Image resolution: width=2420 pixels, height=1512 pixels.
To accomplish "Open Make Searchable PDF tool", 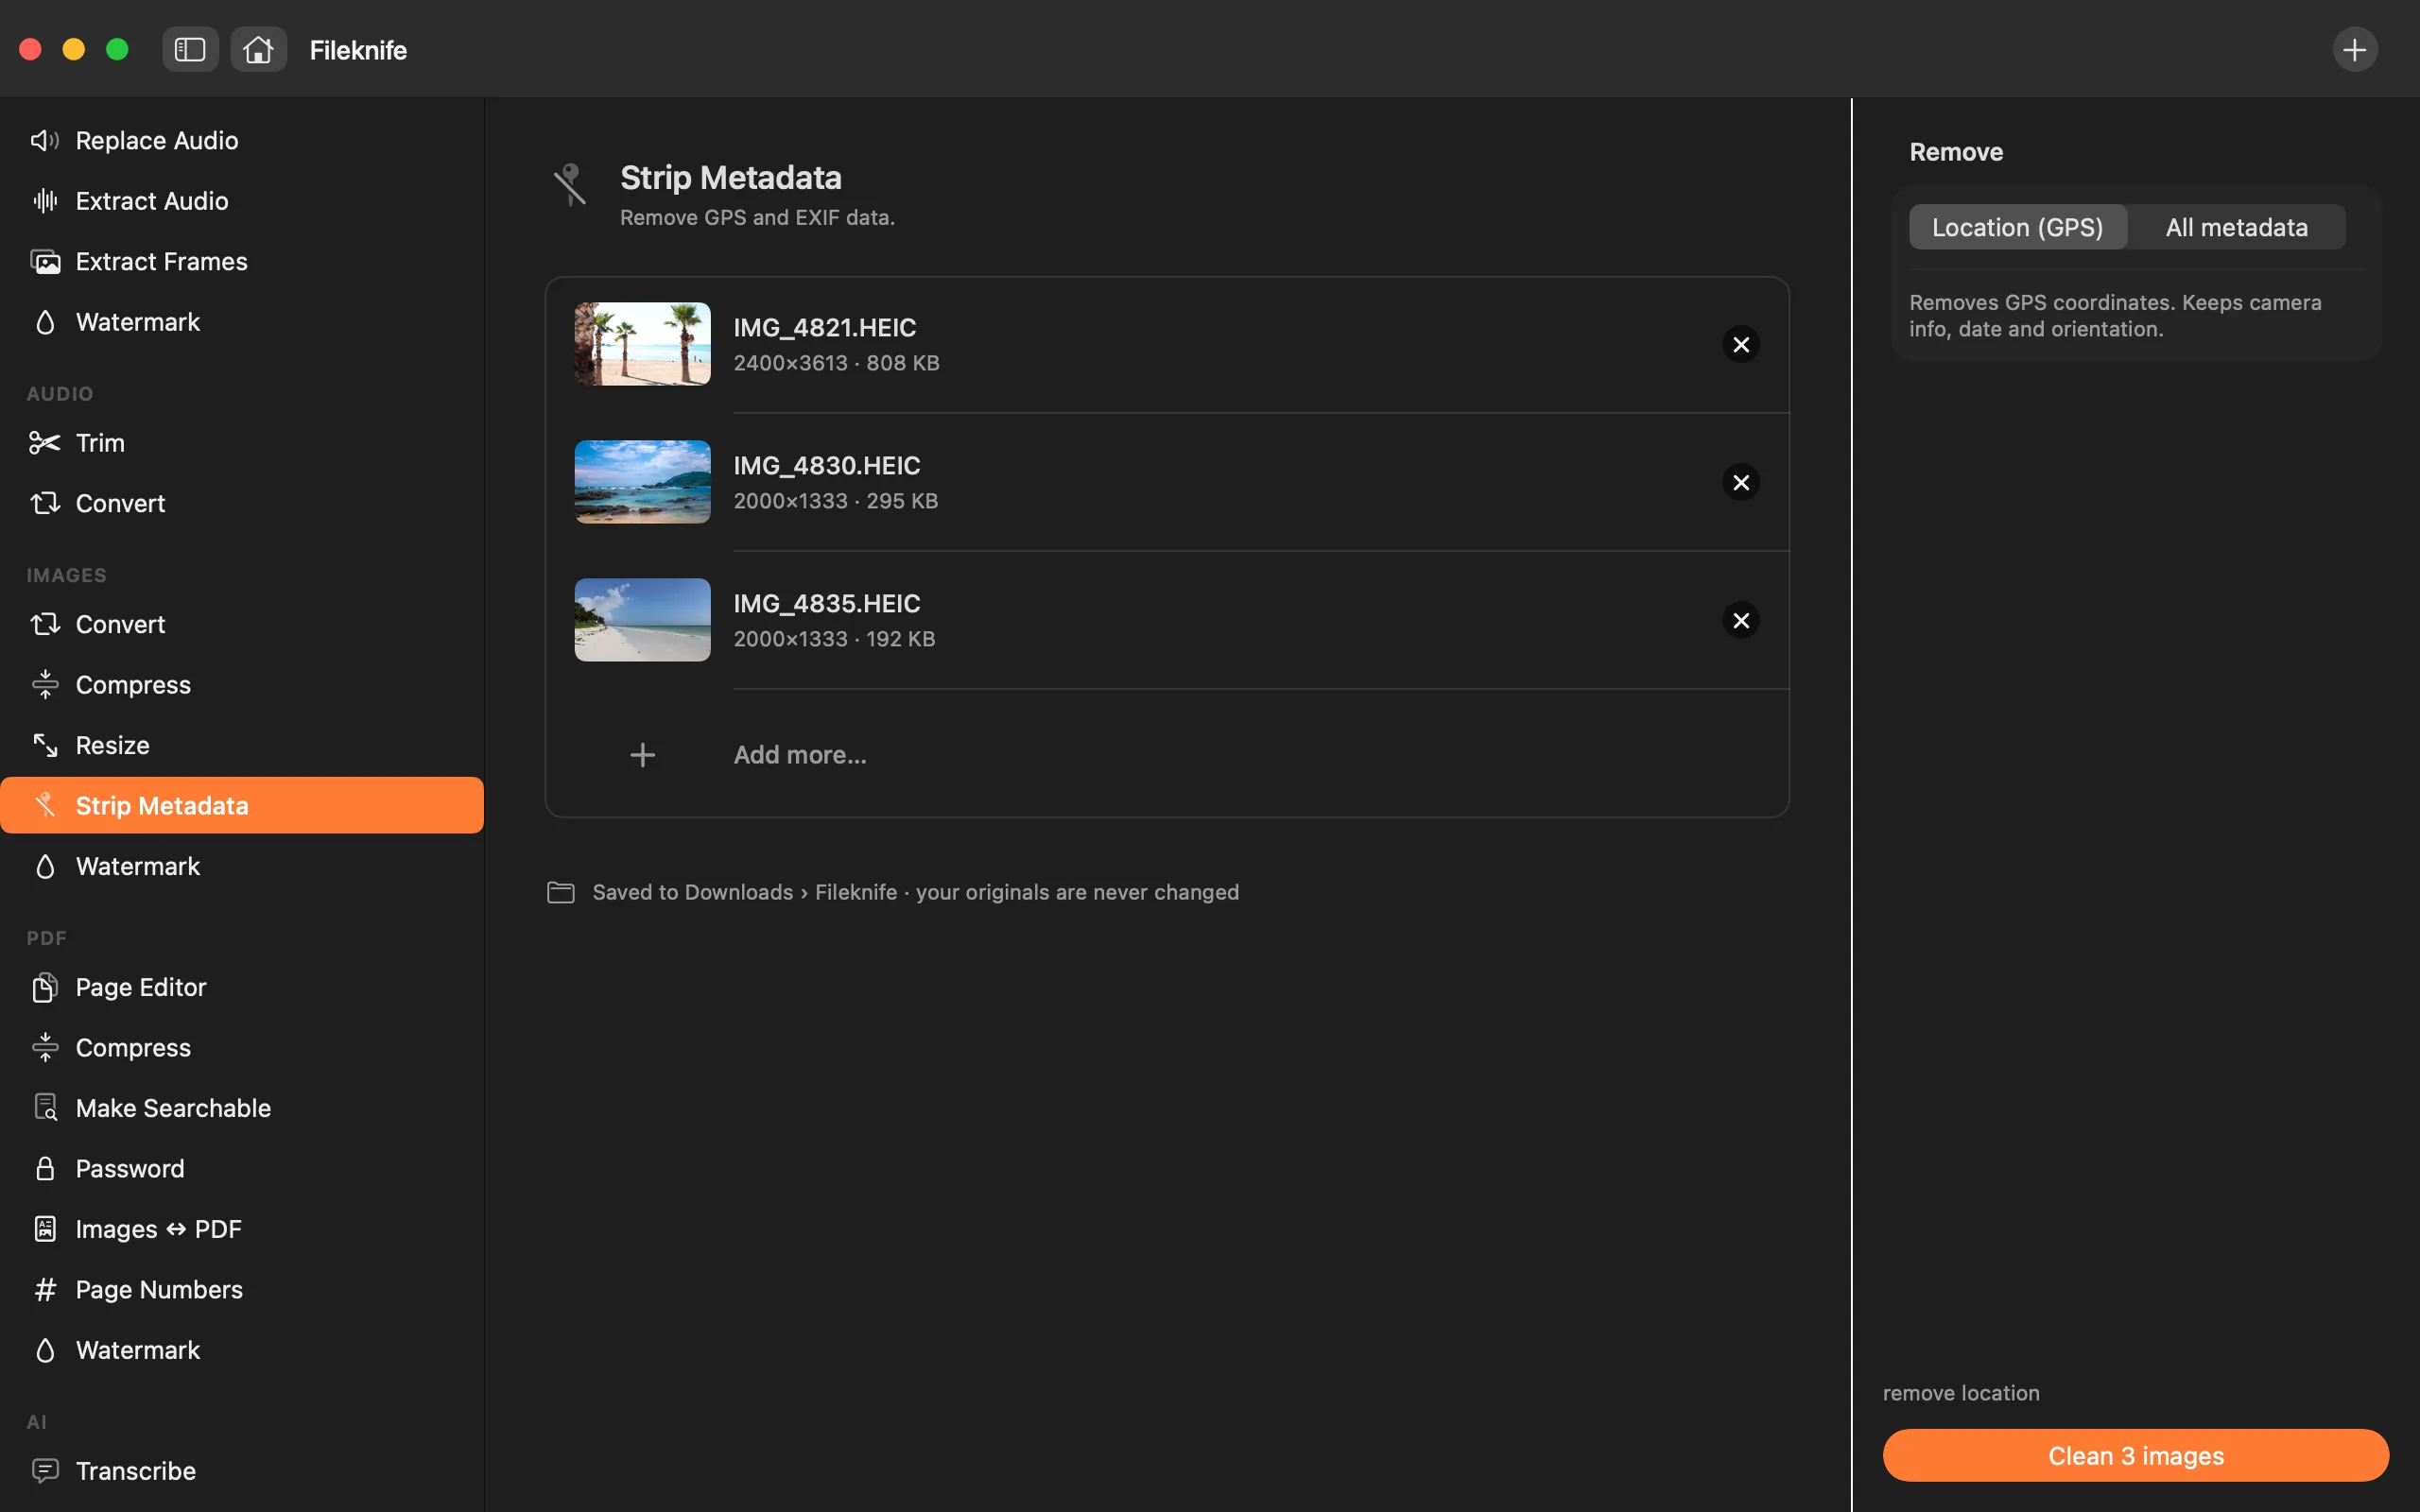I will pyautogui.click(x=242, y=1108).
